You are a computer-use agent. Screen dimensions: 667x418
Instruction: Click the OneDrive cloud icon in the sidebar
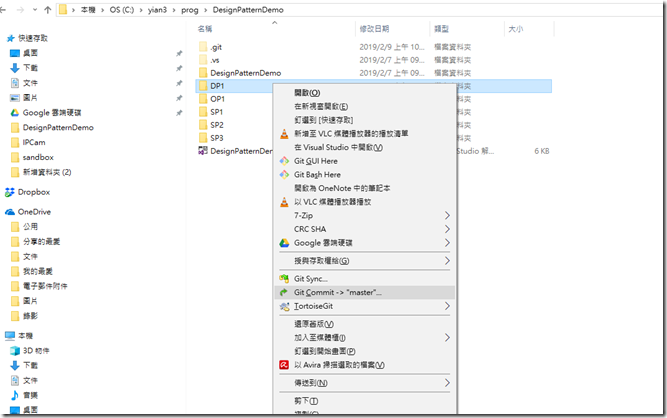pos(10,212)
